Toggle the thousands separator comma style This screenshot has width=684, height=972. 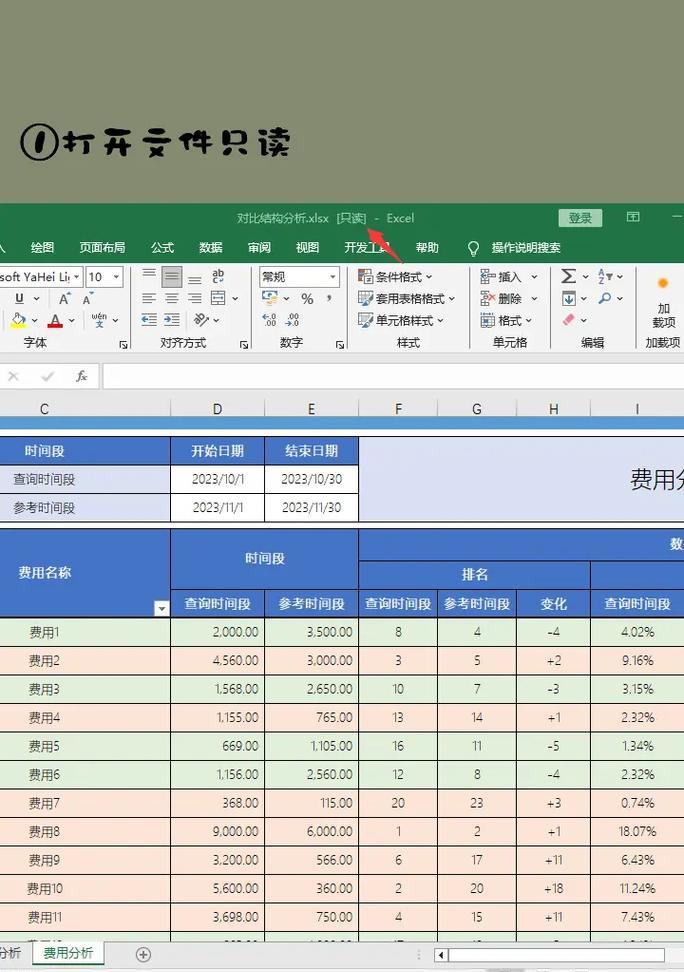coord(331,299)
